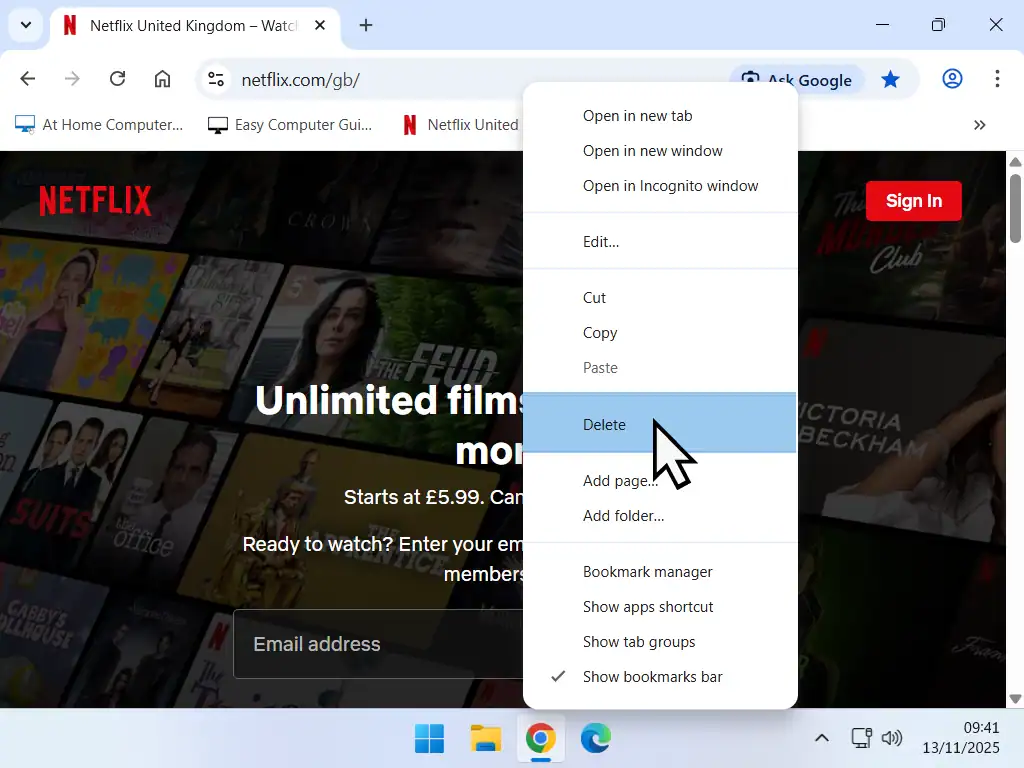This screenshot has height=768, width=1024.
Task: Click the Email address input field
Action: 380,644
